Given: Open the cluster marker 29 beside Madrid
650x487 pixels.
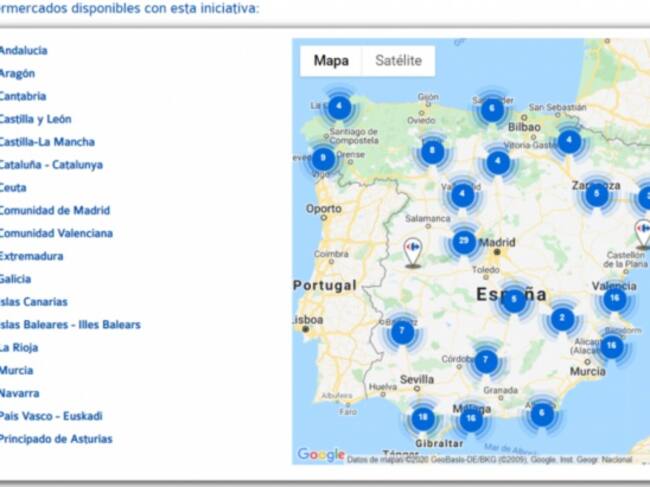Looking at the screenshot, I should 464,242.
